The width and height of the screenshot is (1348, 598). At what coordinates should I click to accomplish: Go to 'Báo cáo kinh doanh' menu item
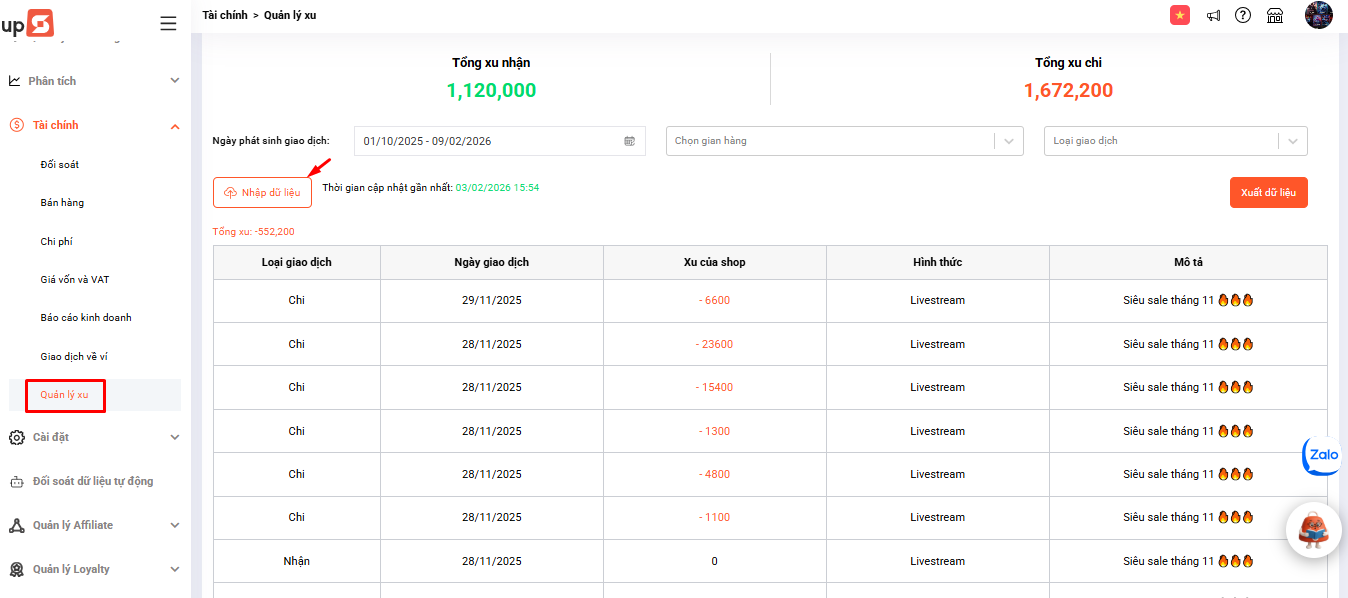[86, 318]
